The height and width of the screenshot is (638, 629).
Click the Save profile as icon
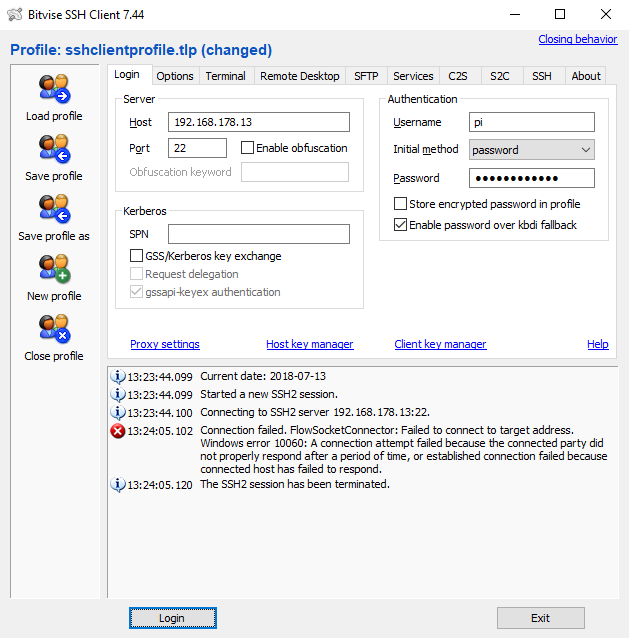click(x=55, y=209)
